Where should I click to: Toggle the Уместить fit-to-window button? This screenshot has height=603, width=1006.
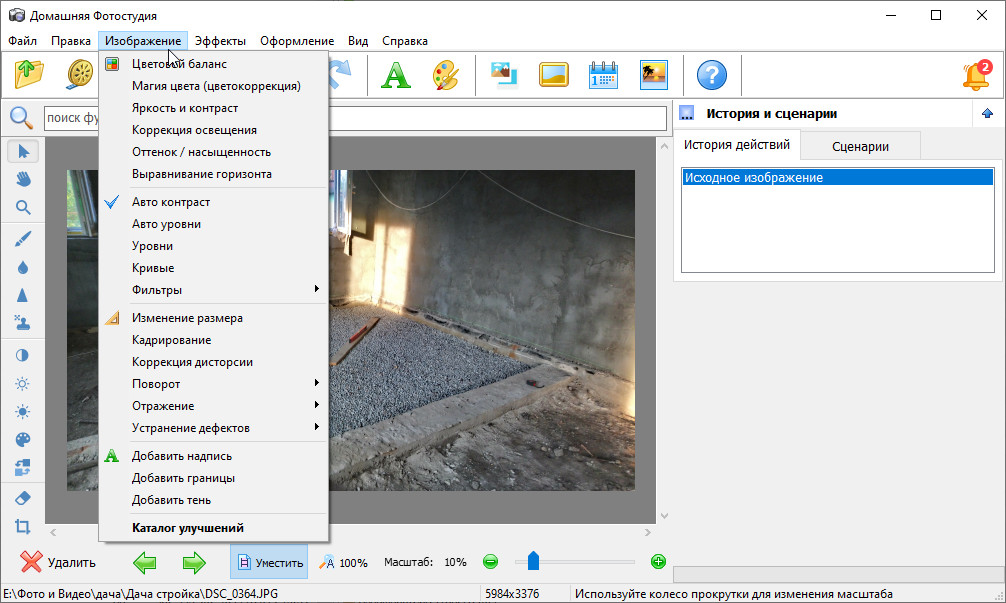[x=269, y=562]
